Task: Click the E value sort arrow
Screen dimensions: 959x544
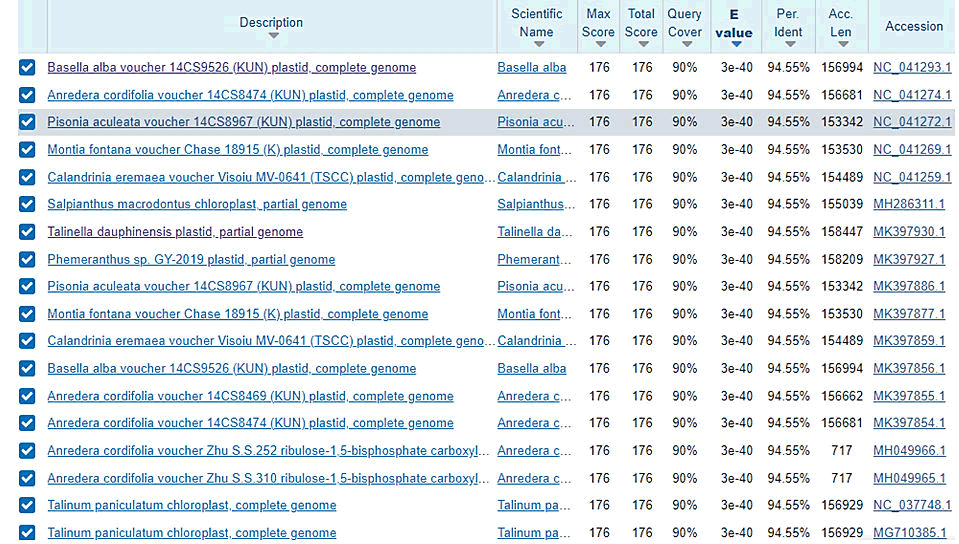Action: click(736, 45)
